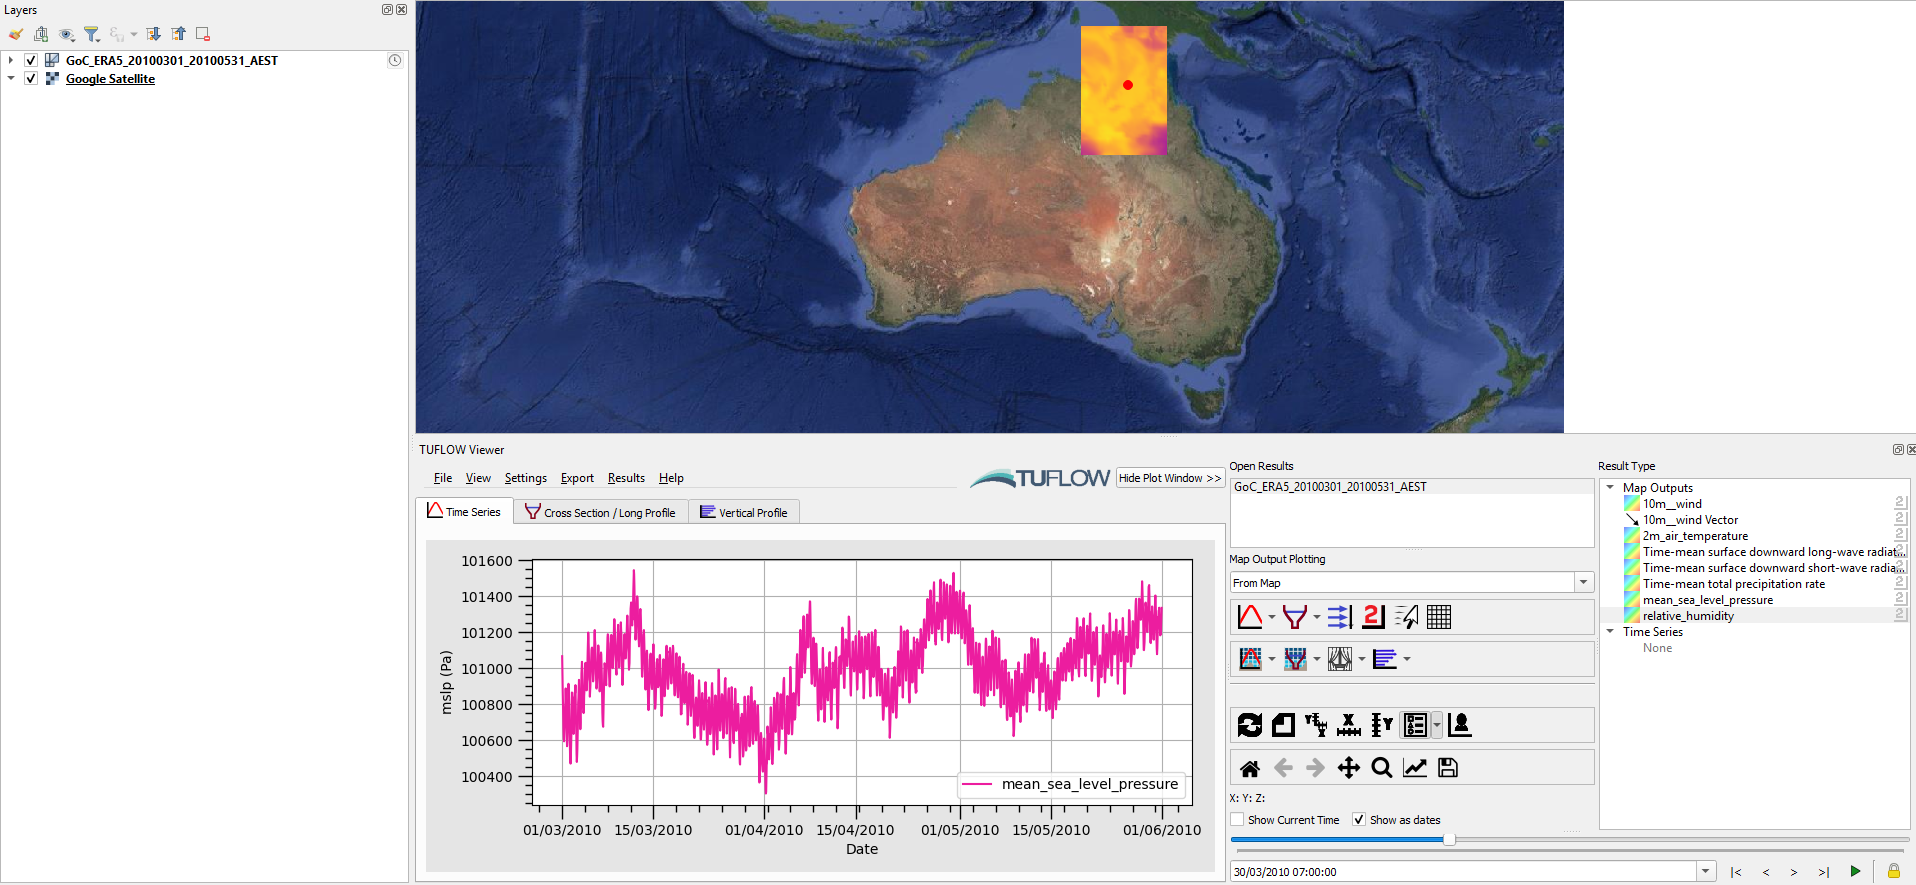Save the plot with floppy disk icon

1447,768
